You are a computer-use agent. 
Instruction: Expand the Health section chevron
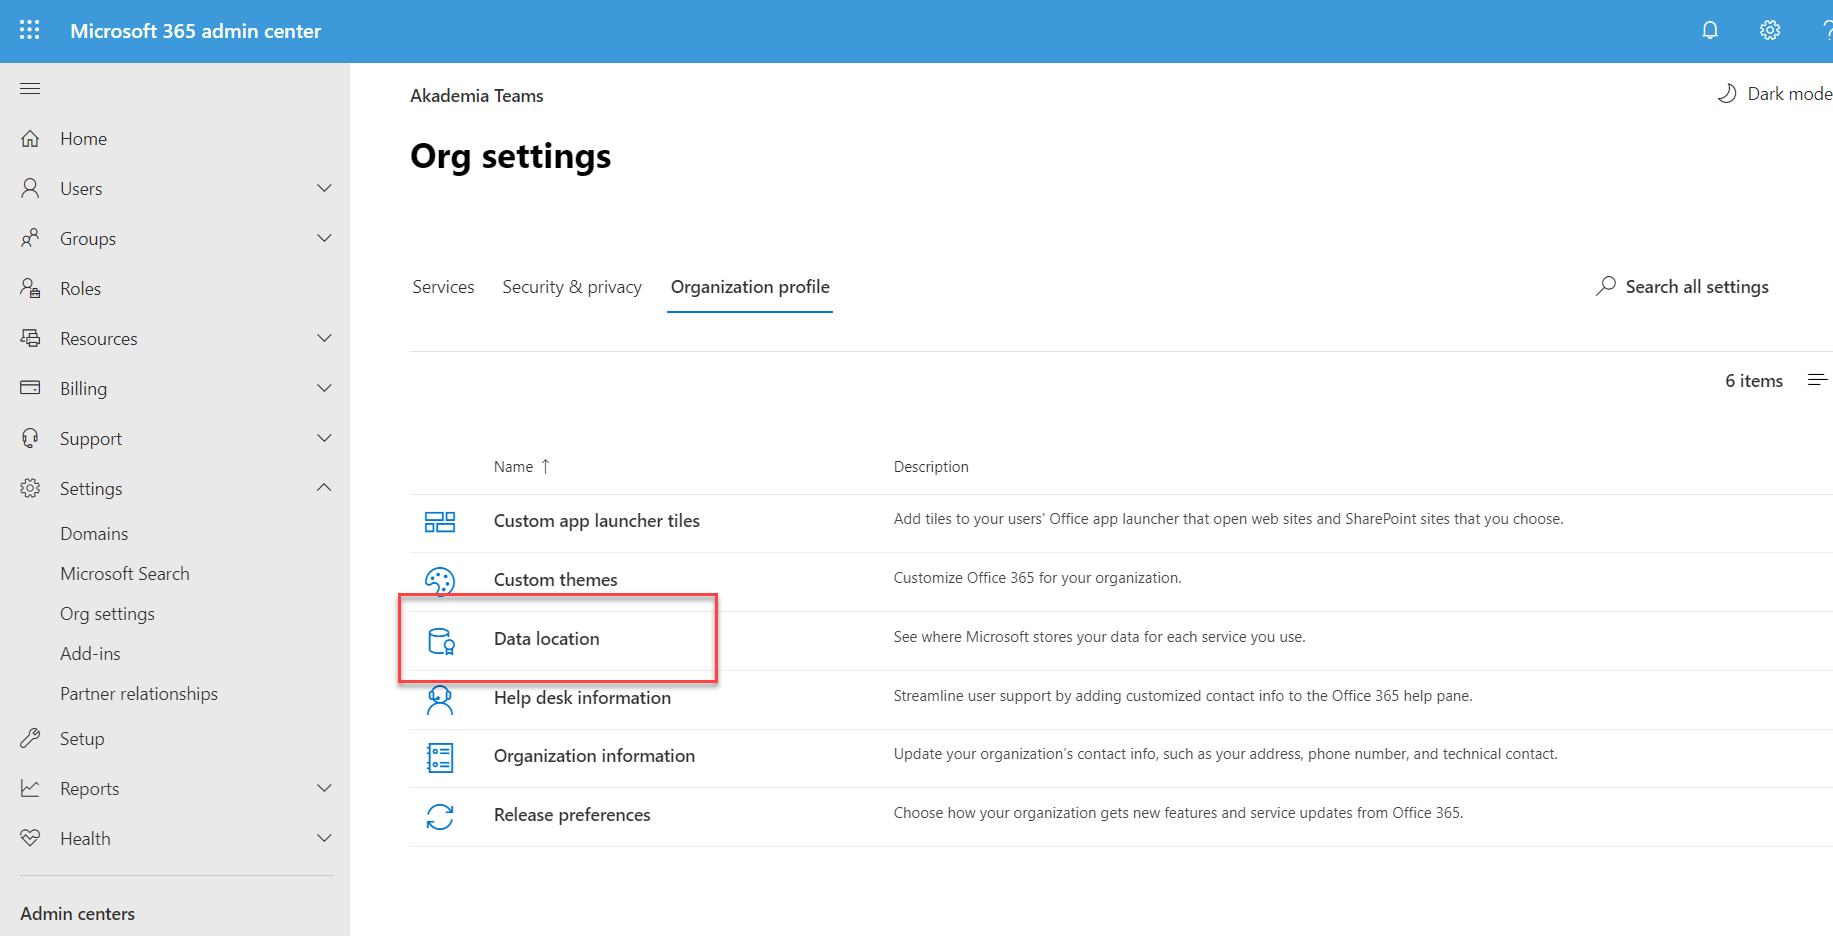click(x=324, y=838)
